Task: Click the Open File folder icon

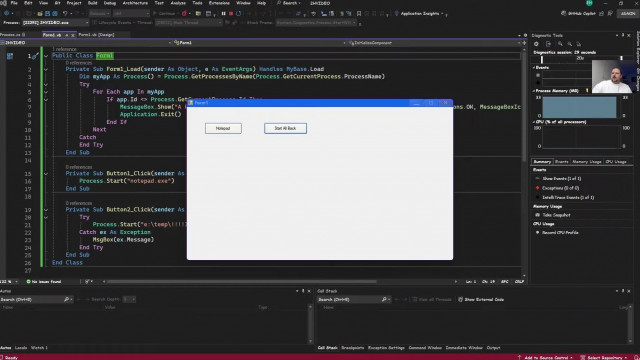Action: coord(40,13)
